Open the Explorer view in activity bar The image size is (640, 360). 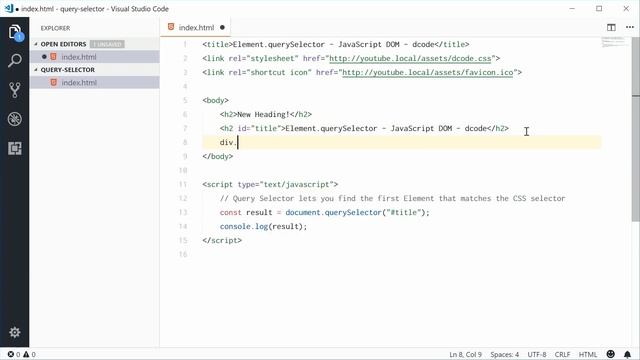coord(15,32)
